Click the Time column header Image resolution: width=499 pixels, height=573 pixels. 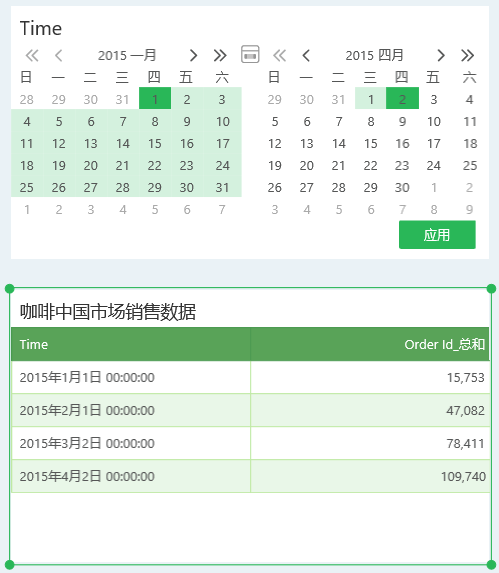click(131, 344)
